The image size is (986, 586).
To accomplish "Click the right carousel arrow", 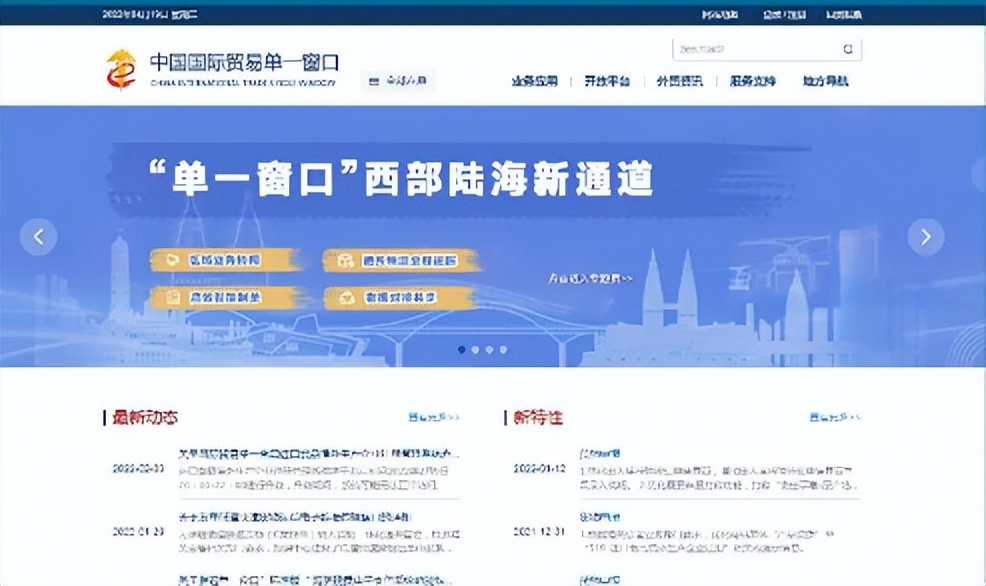I will pos(925,237).
